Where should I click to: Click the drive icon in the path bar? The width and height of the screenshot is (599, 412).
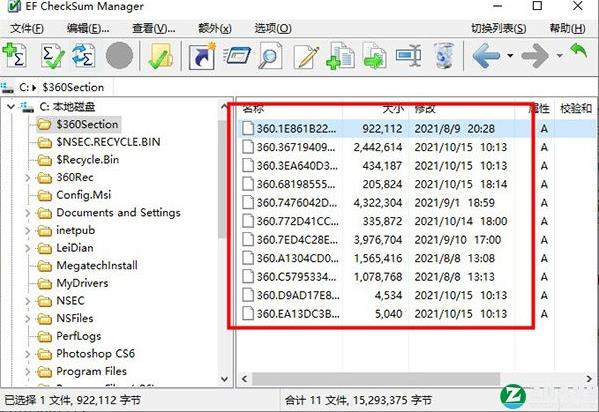click(x=7, y=88)
